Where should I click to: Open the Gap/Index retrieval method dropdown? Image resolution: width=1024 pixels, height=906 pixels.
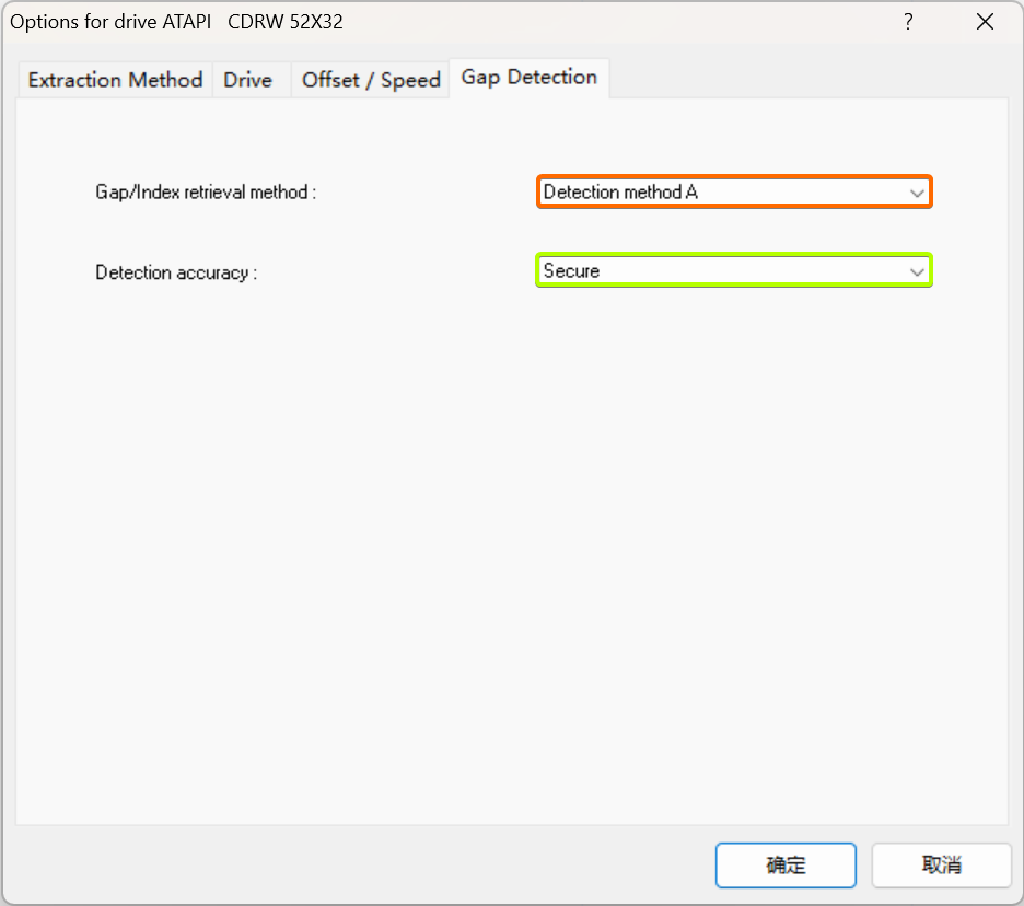734,191
